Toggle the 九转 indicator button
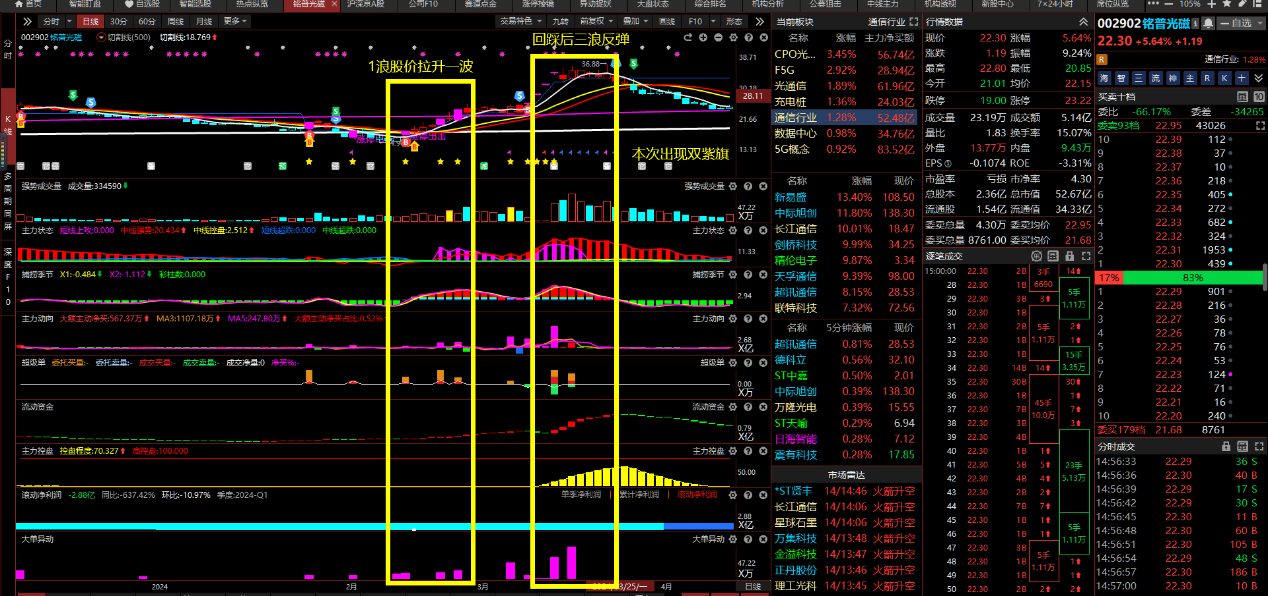Viewport: 1268px width, 596px height. pyautogui.click(x=561, y=21)
